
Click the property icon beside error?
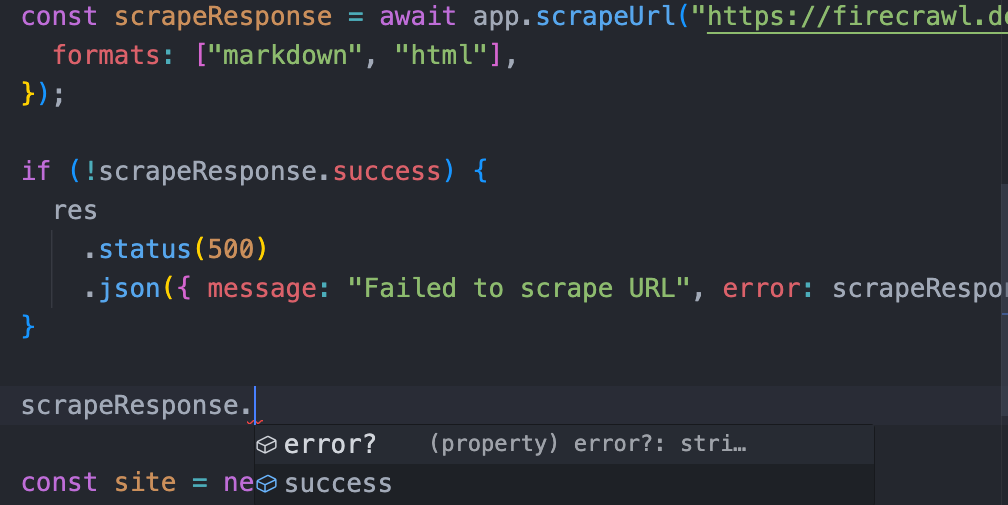[x=267, y=444]
